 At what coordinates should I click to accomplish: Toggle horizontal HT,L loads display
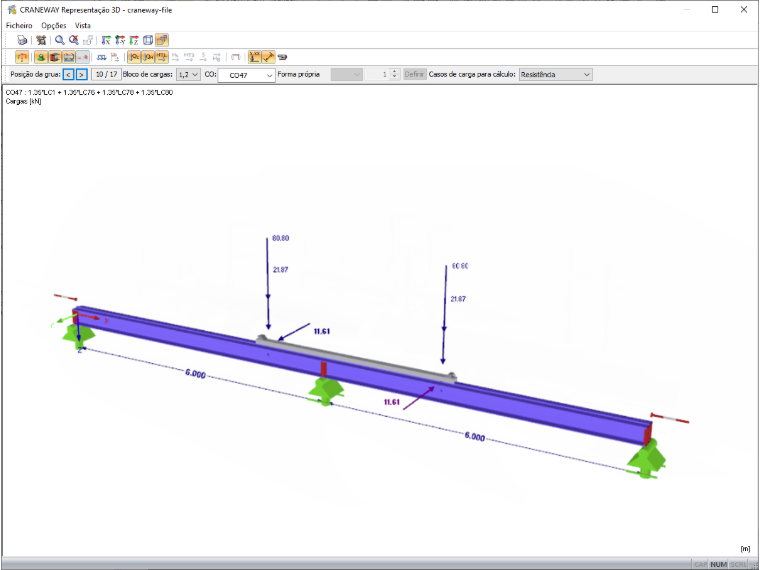point(162,57)
